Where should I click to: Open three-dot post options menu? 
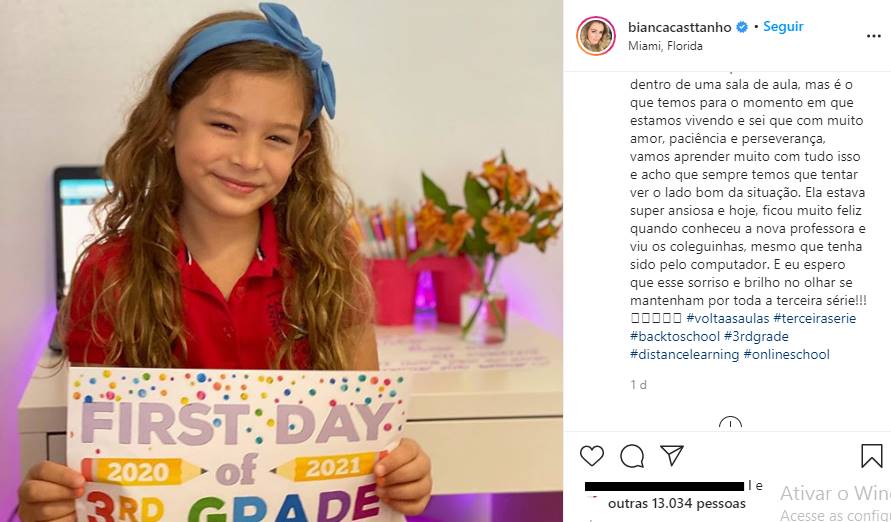point(873,36)
